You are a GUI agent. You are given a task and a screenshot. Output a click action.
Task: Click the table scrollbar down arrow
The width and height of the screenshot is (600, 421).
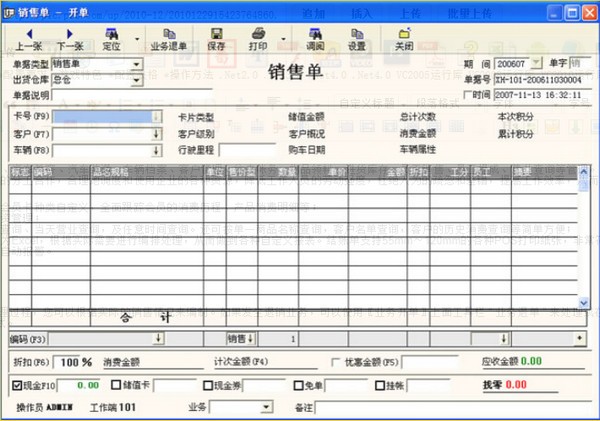584,302
